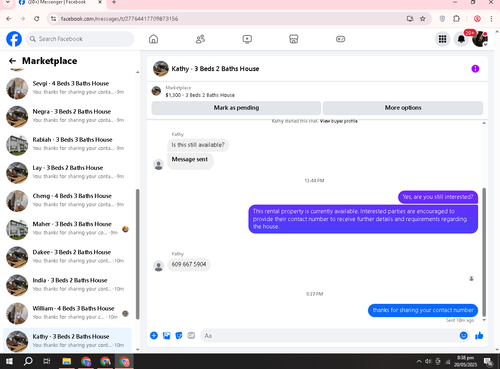Open Chrome three-dot menu

491,19
